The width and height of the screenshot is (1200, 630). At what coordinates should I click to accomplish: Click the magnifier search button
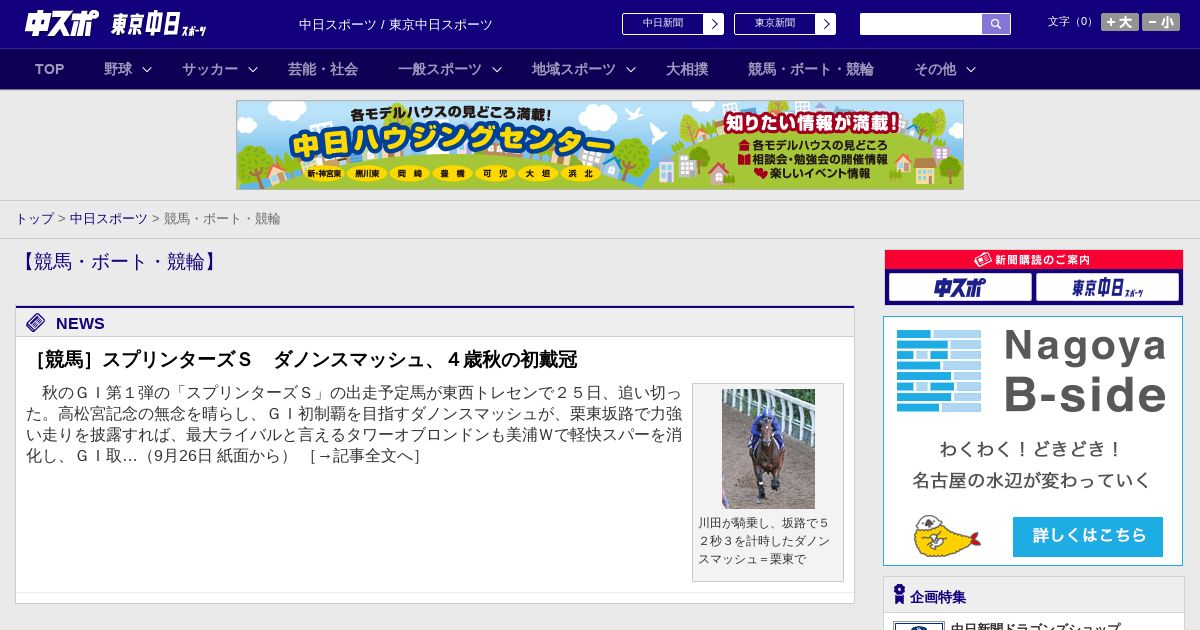[x=996, y=24]
